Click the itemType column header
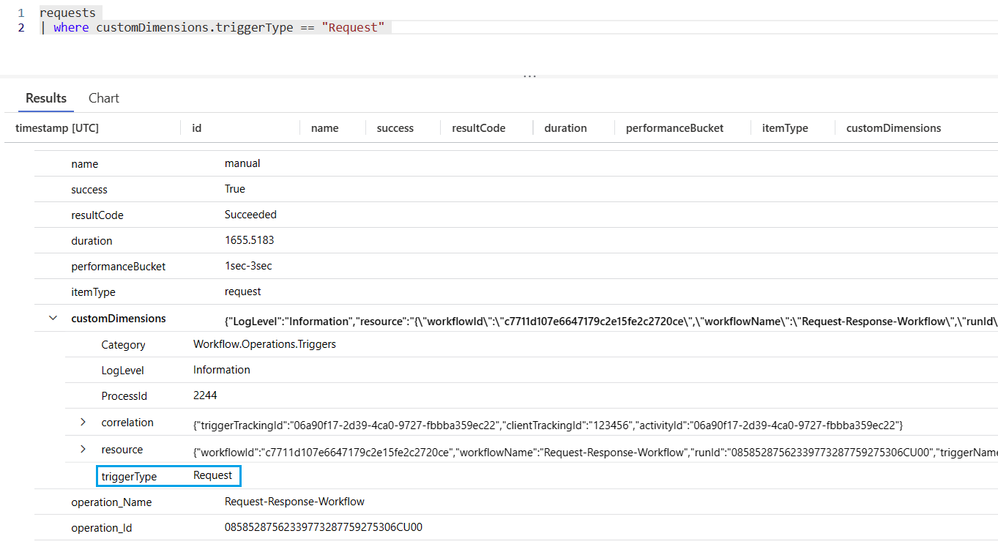The image size is (998, 542). coord(785,128)
